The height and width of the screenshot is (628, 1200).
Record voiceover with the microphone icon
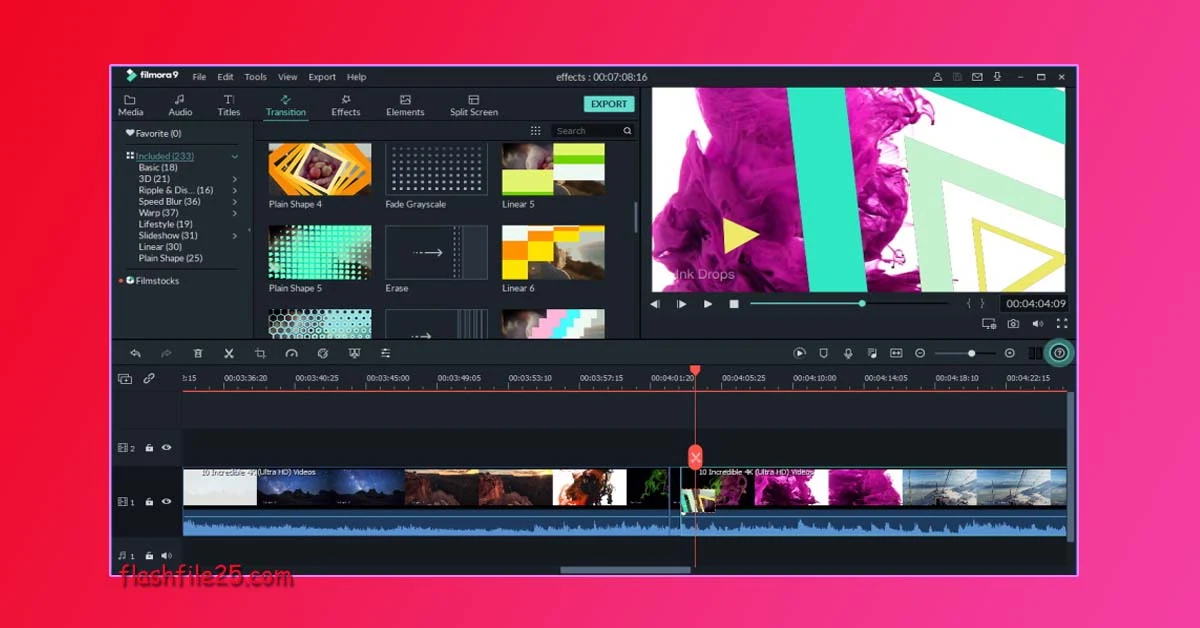point(848,353)
